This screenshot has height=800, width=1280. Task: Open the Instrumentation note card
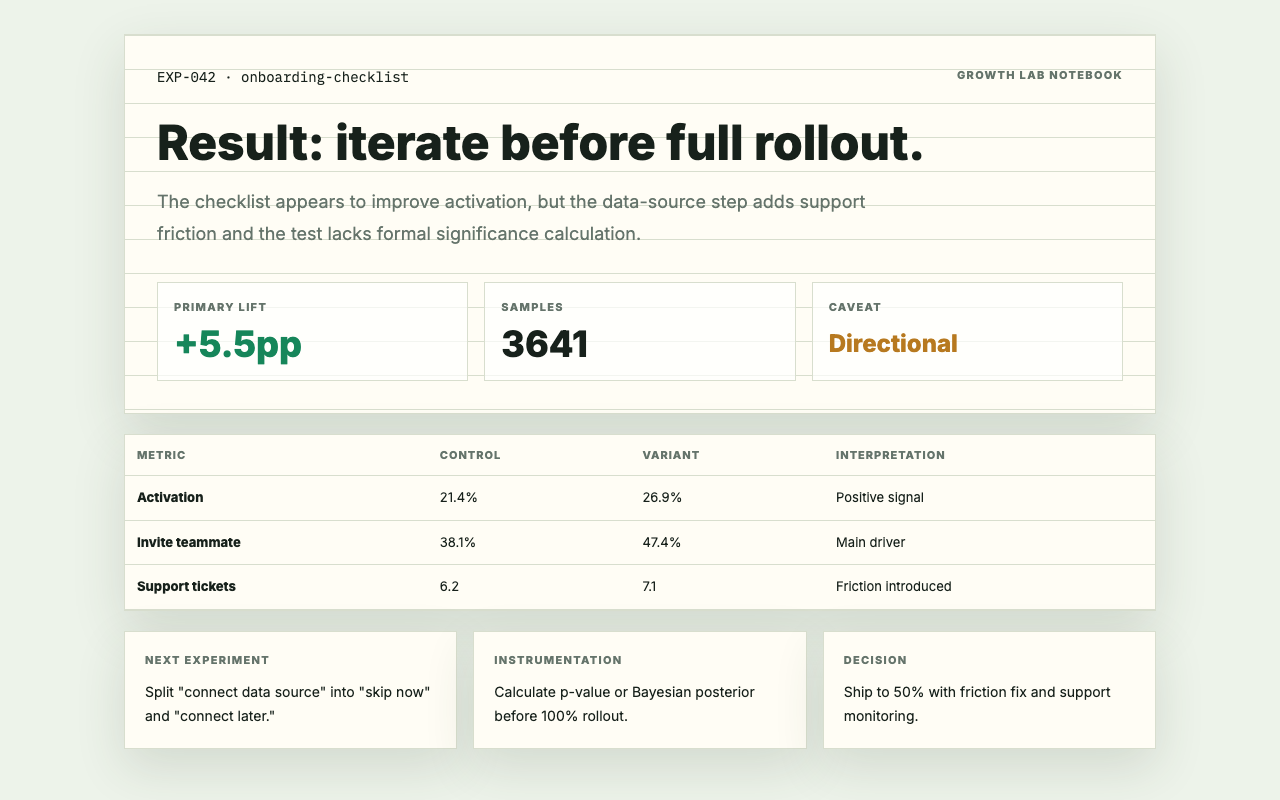640,690
